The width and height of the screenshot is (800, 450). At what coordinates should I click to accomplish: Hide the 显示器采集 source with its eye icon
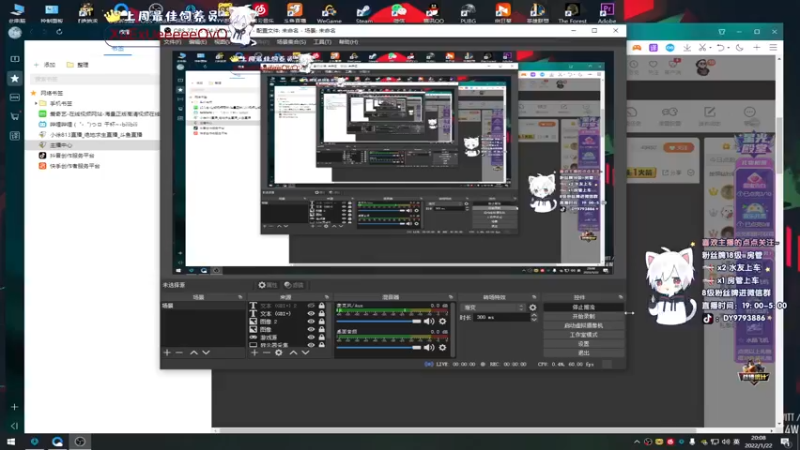point(311,345)
